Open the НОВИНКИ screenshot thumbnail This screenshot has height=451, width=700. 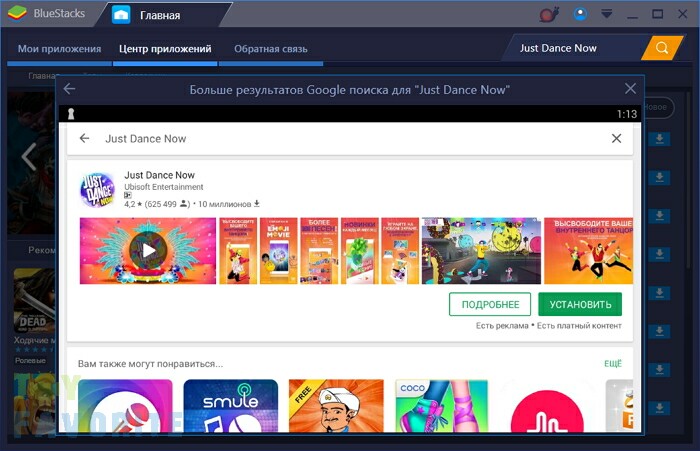(360, 251)
